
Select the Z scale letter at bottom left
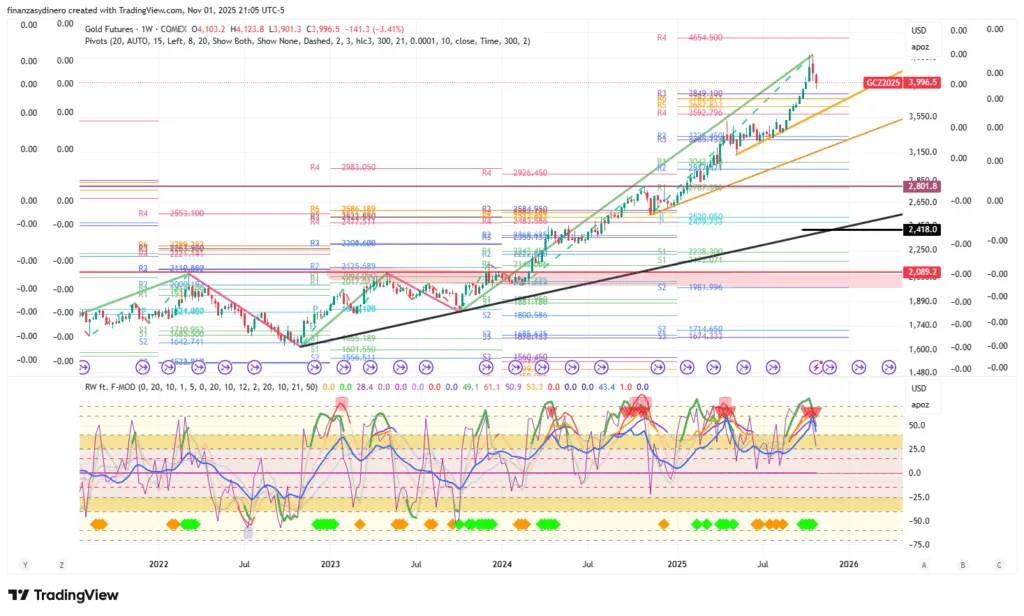coord(62,565)
